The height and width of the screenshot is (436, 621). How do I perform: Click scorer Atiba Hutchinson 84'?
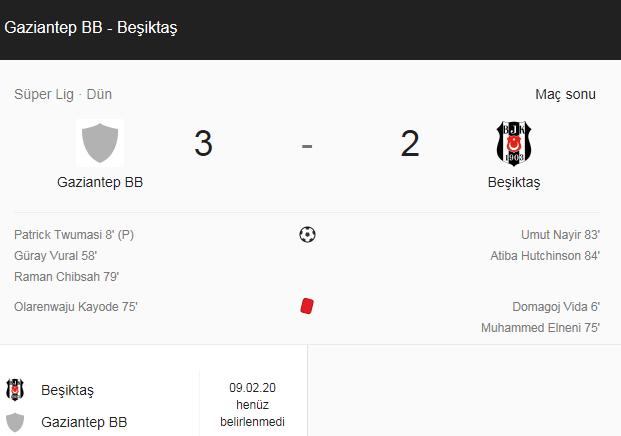tap(545, 256)
